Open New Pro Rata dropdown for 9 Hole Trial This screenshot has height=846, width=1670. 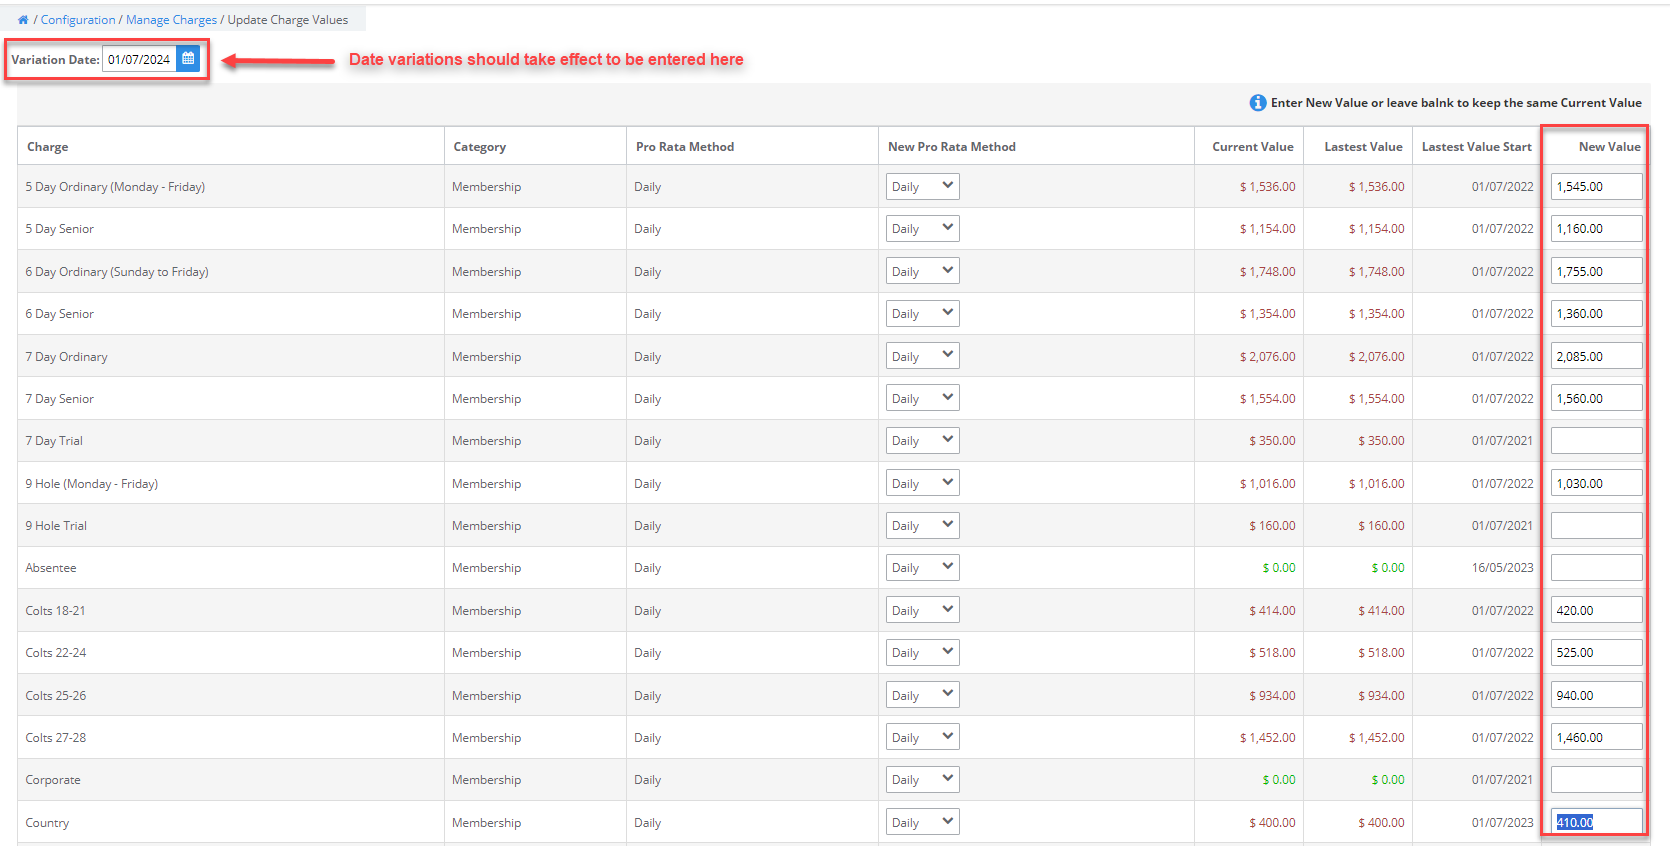[x=922, y=526]
